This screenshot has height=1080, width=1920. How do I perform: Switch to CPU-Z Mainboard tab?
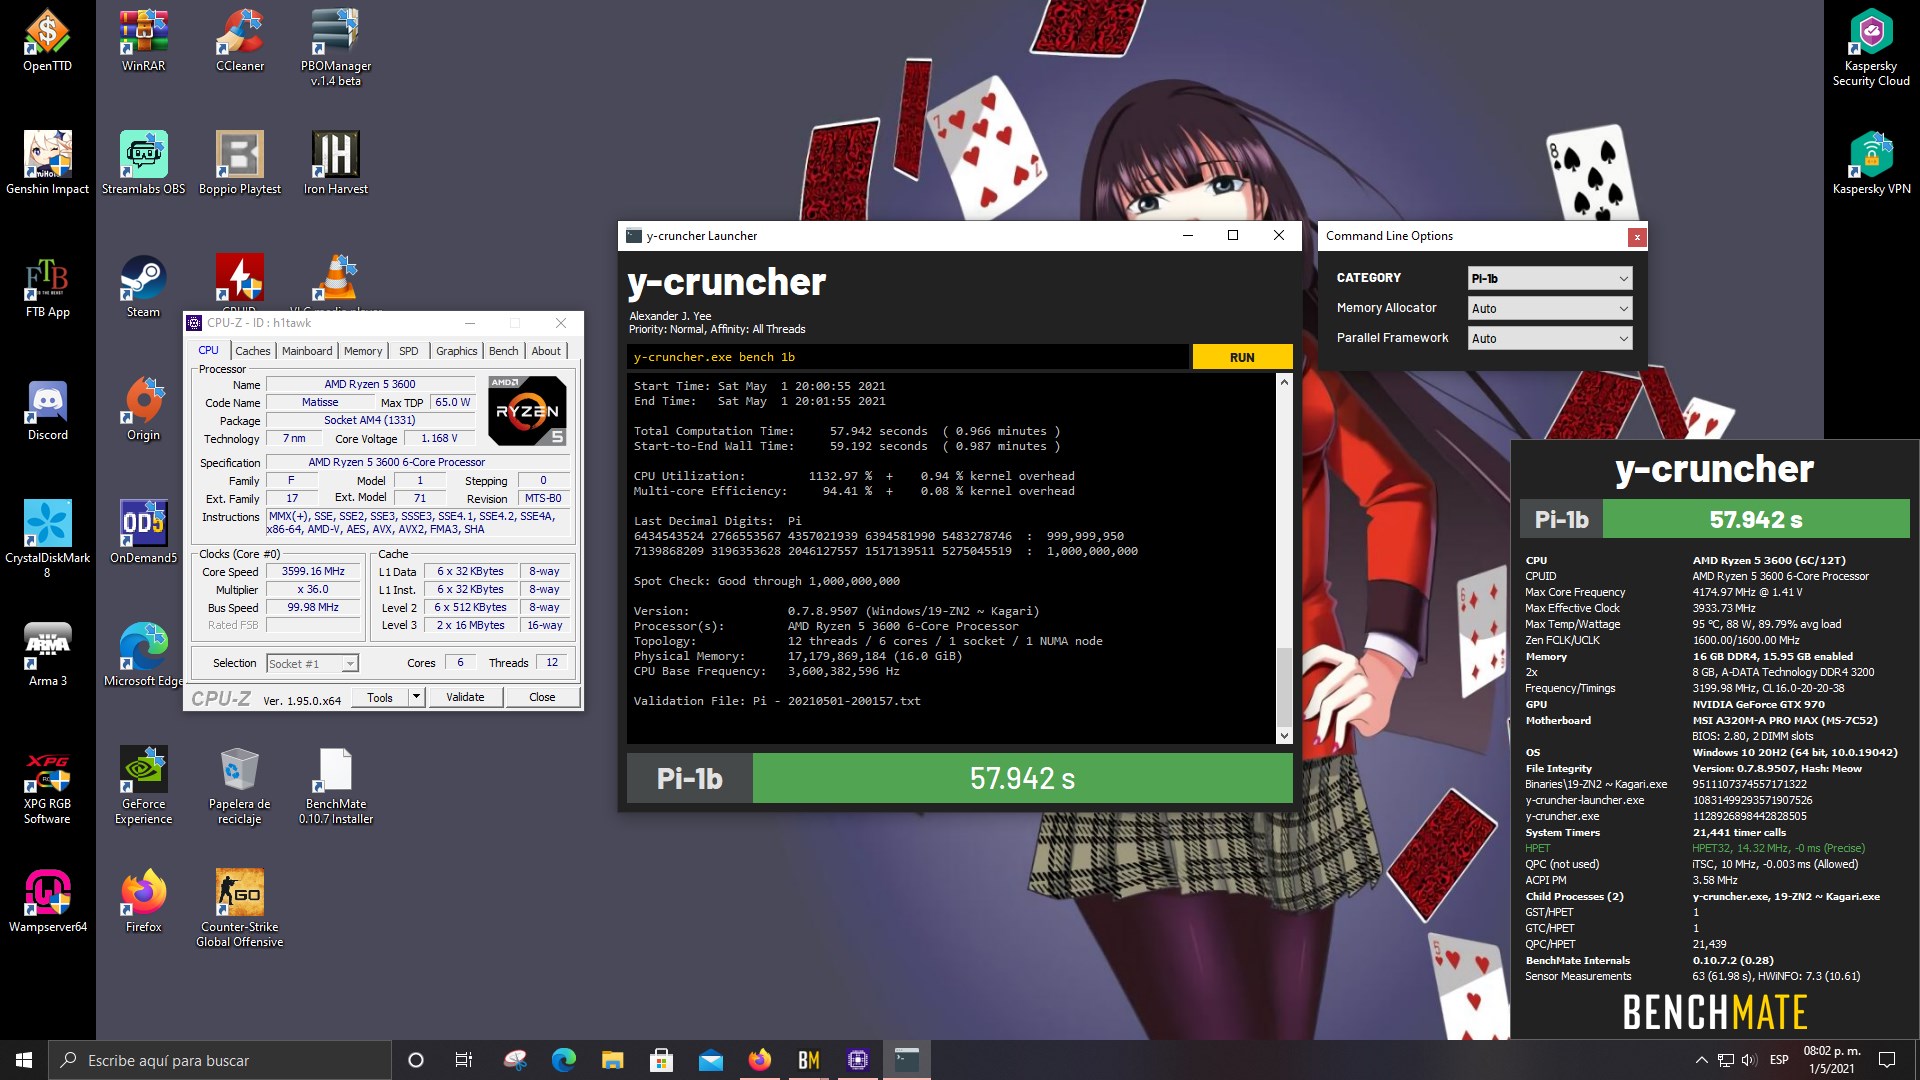(307, 351)
